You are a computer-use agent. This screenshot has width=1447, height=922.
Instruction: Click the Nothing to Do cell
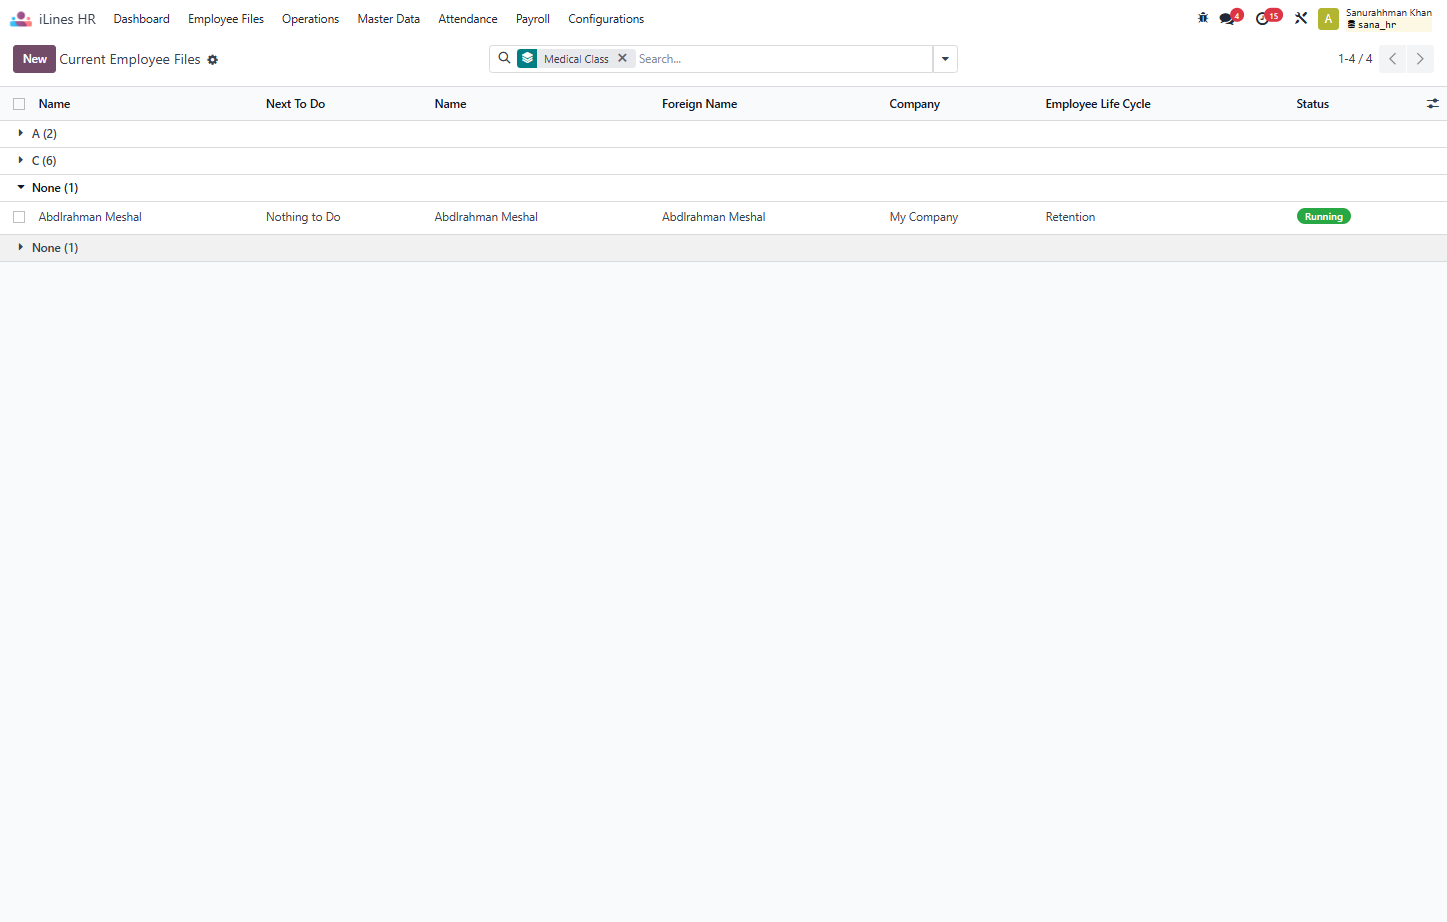tap(303, 217)
